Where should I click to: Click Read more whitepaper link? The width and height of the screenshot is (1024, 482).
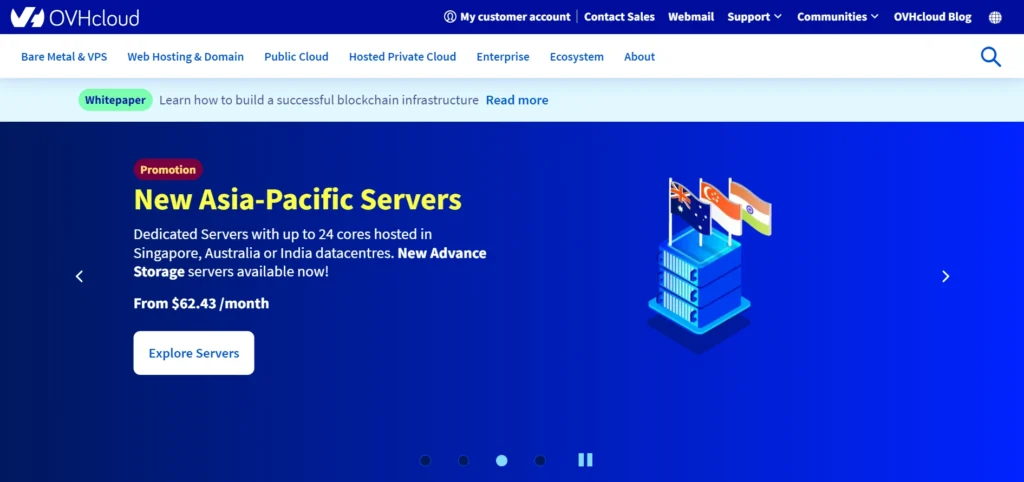[517, 100]
